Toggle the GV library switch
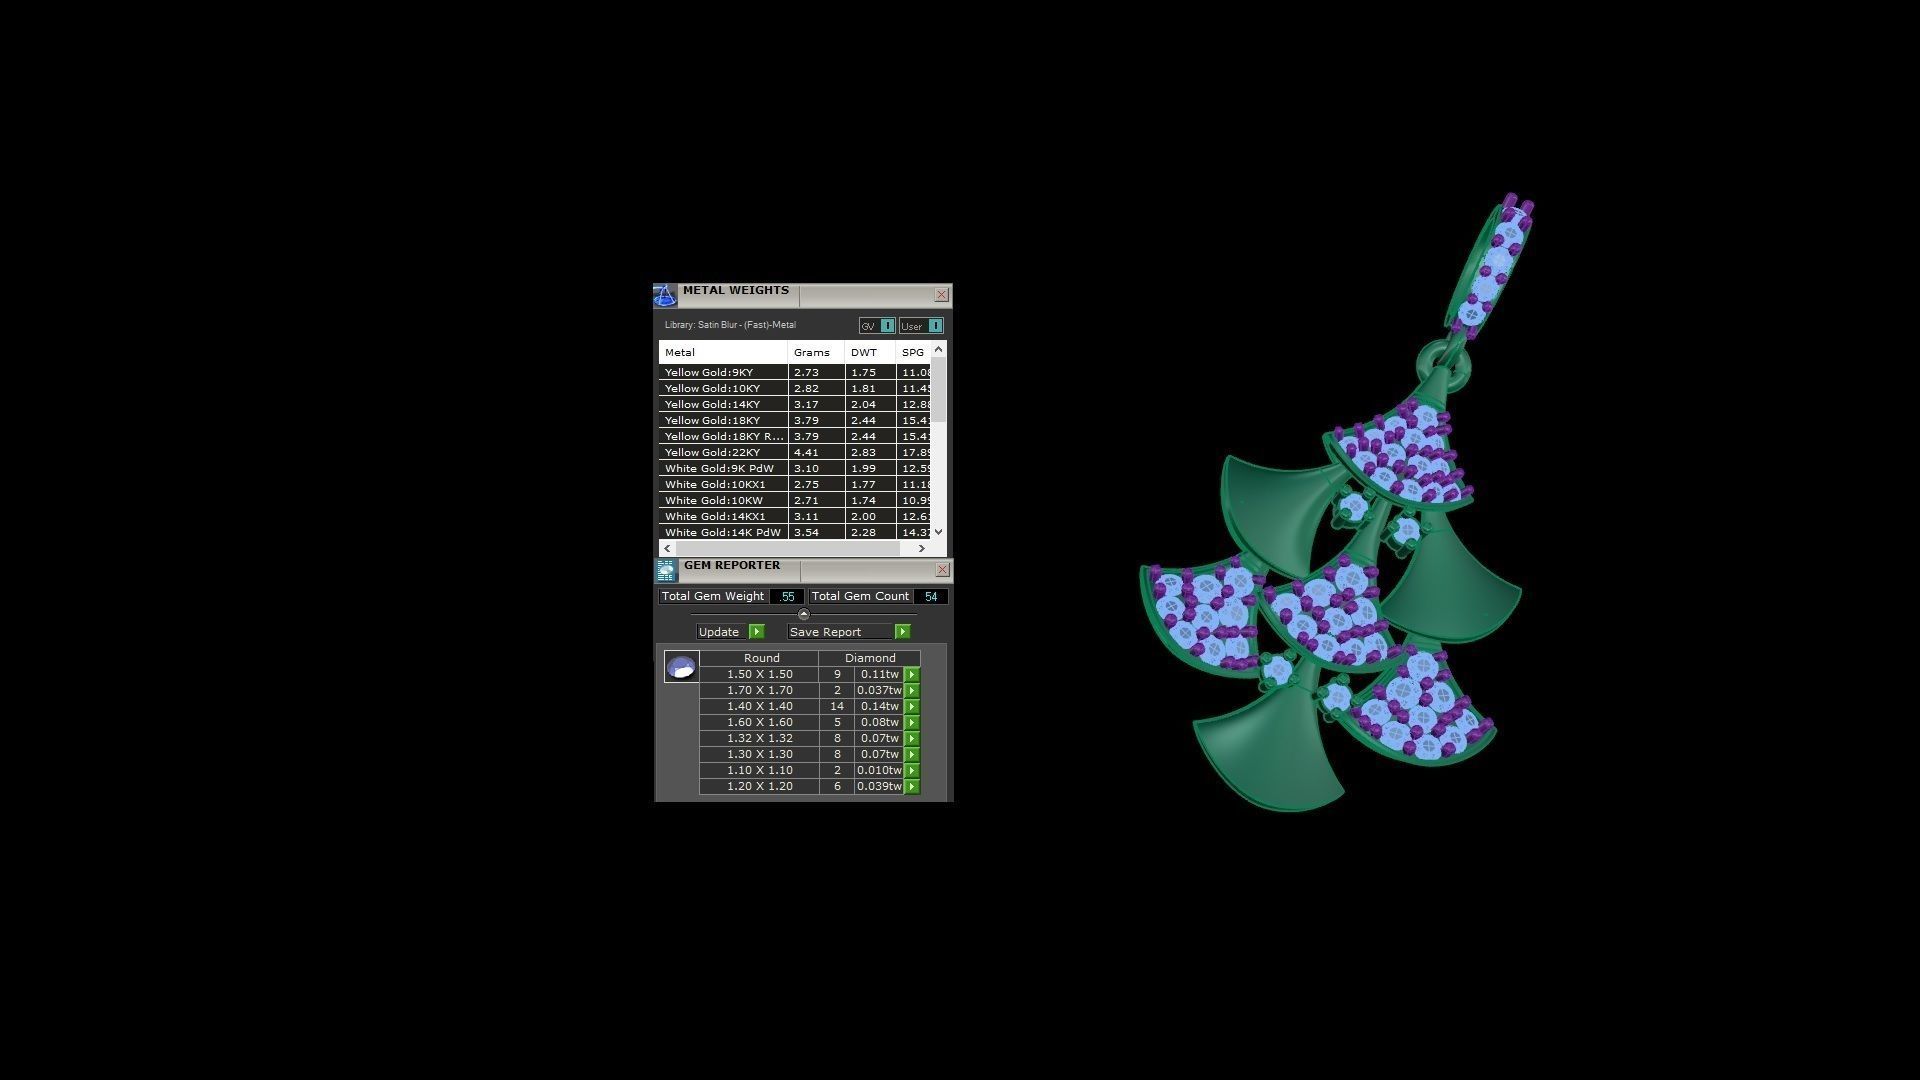The width and height of the screenshot is (1920, 1080). point(887,326)
